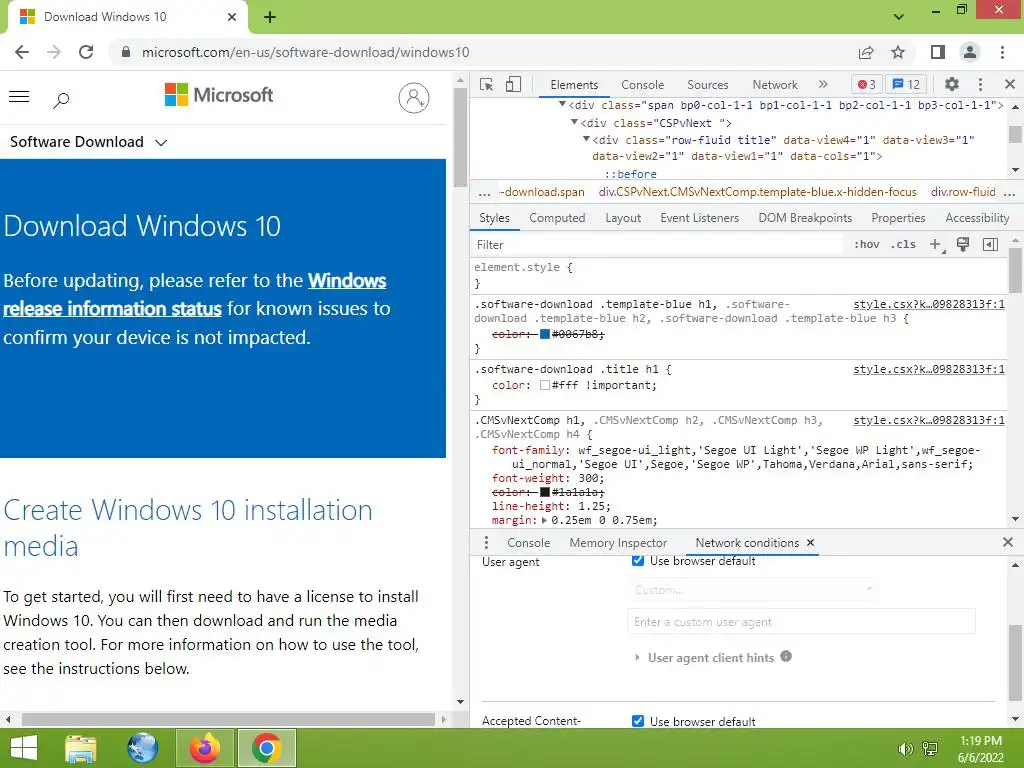Open DevTools settings gear

click(952, 84)
